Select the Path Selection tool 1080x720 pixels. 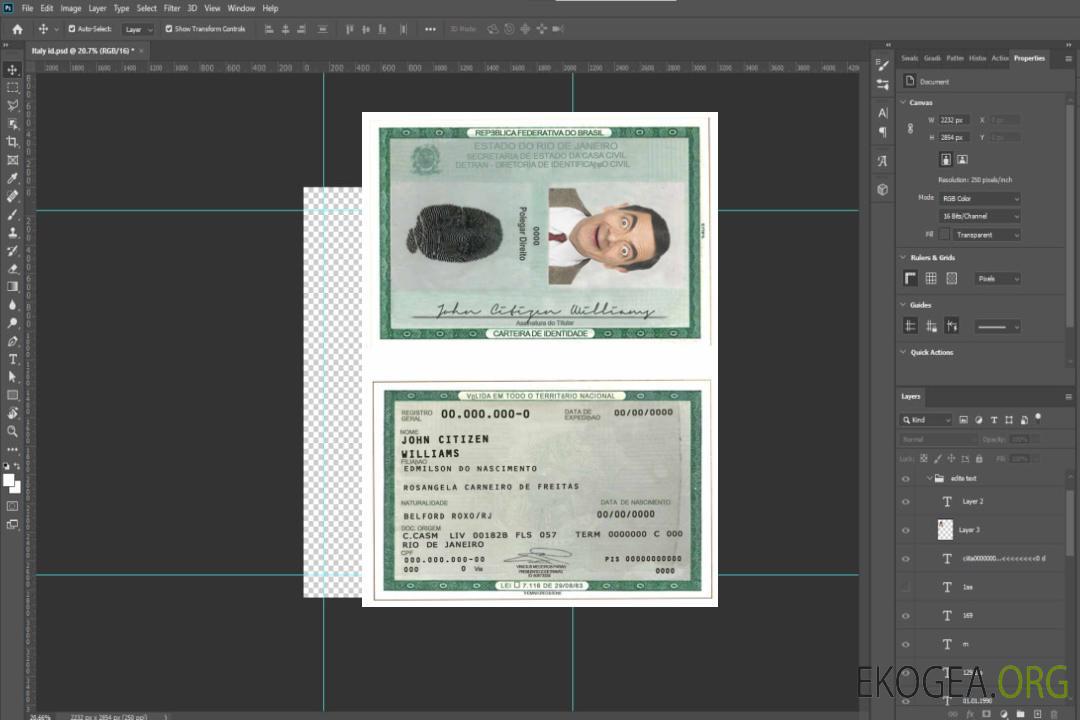click(x=12, y=377)
